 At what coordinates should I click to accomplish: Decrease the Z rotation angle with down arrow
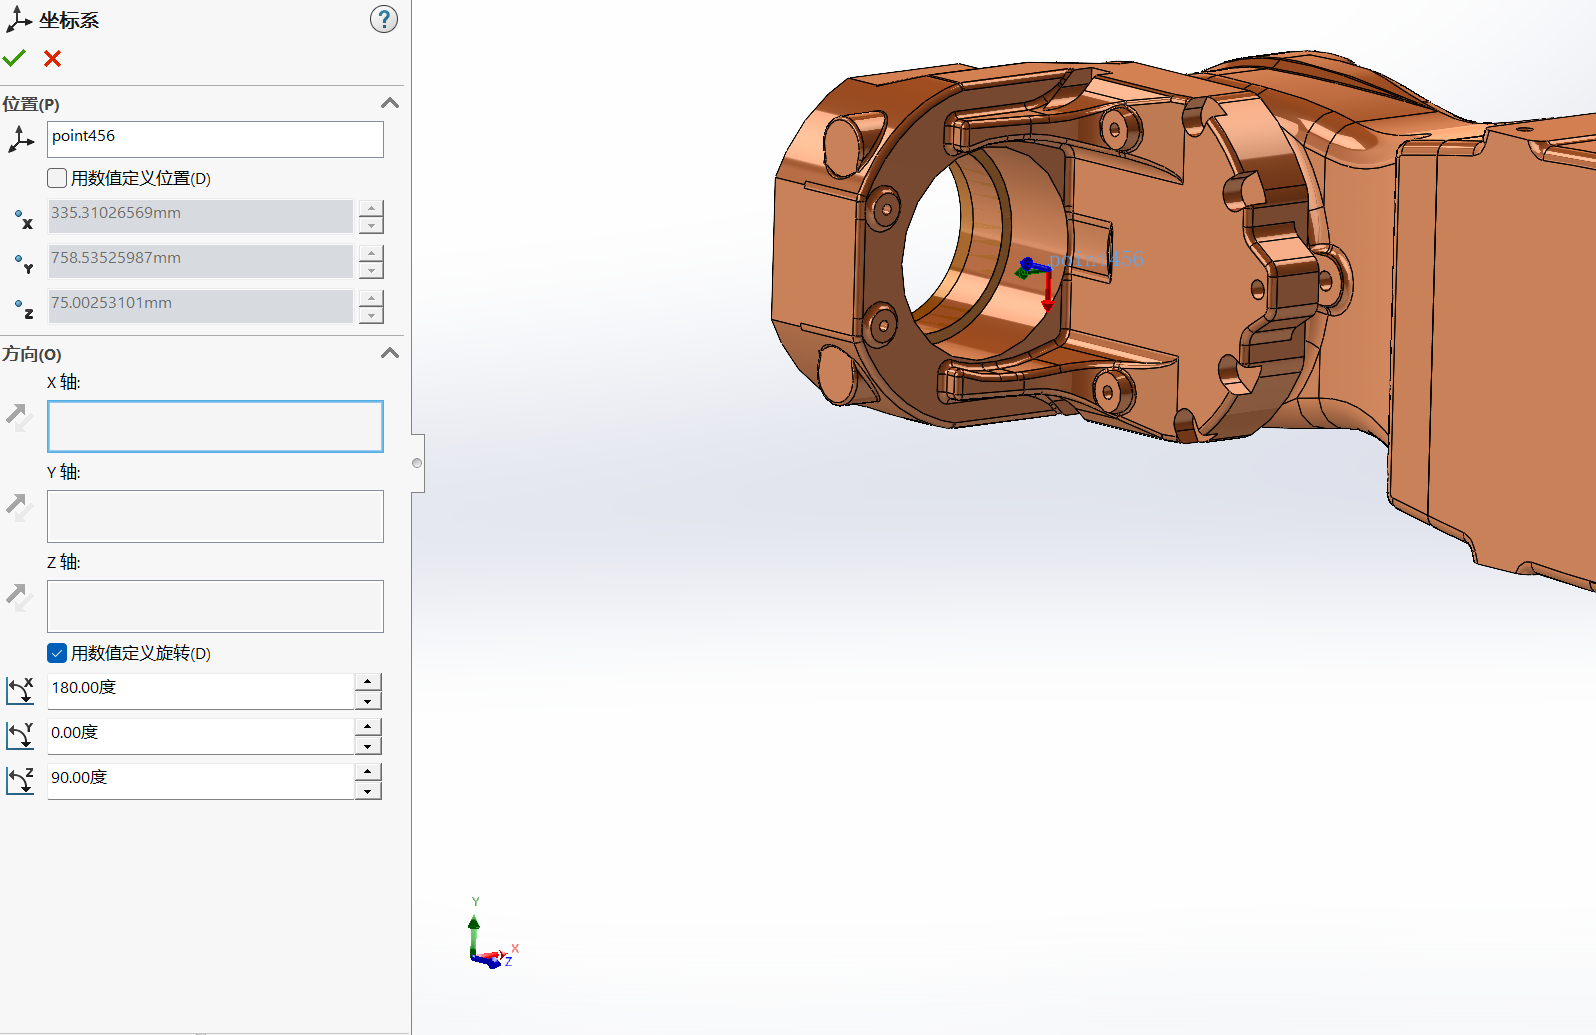[x=368, y=791]
